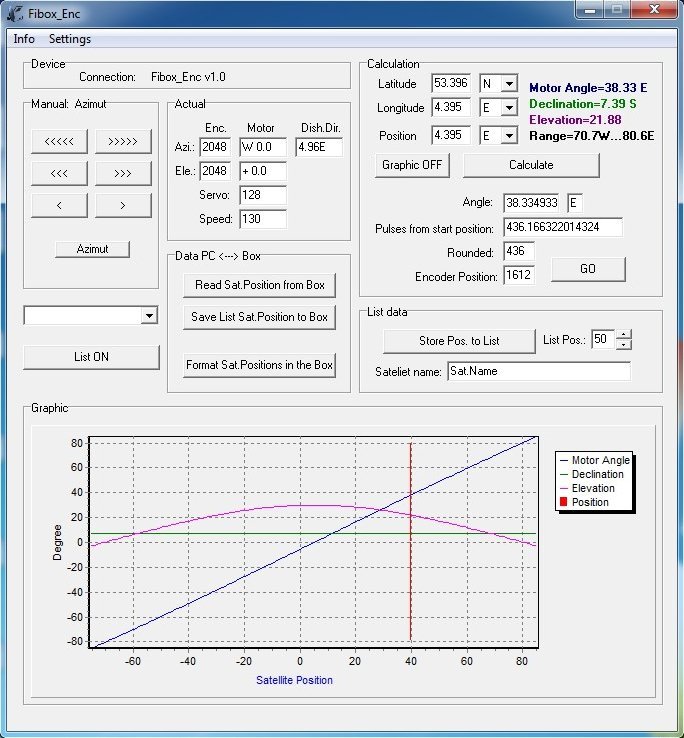The image size is (684, 738).
Task: Nudge dish right with single '>' button
Action: (x=123, y=205)
